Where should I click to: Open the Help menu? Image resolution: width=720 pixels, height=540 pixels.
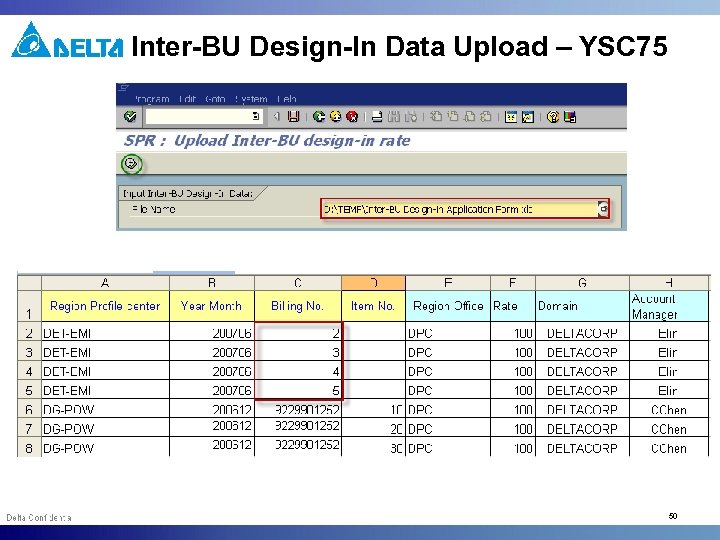(287, 99)
